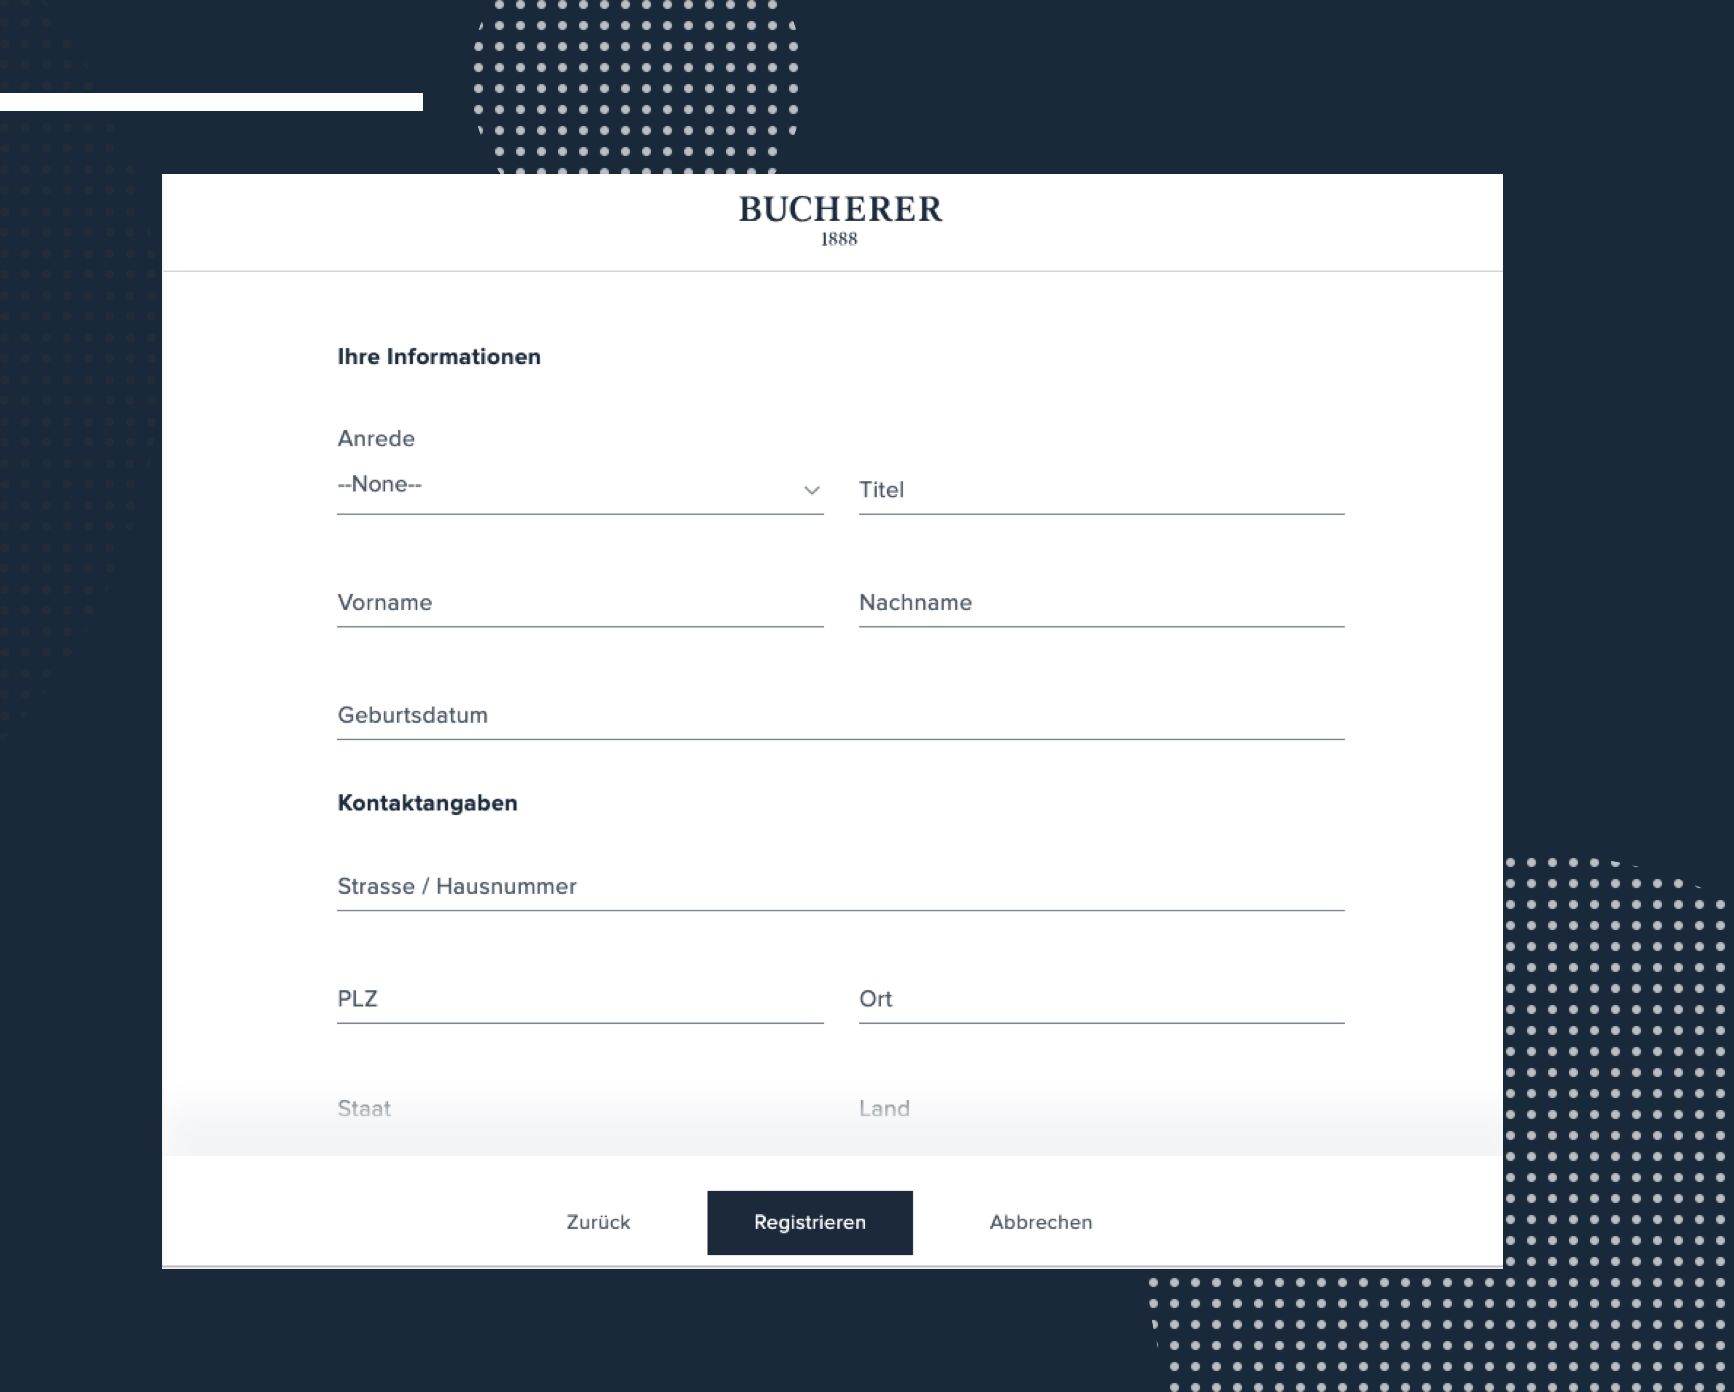Cancel registration via Abbrechen
This screenshot has width=1734, height=1392.
pyautogui.click(x=1040, y=1222)
